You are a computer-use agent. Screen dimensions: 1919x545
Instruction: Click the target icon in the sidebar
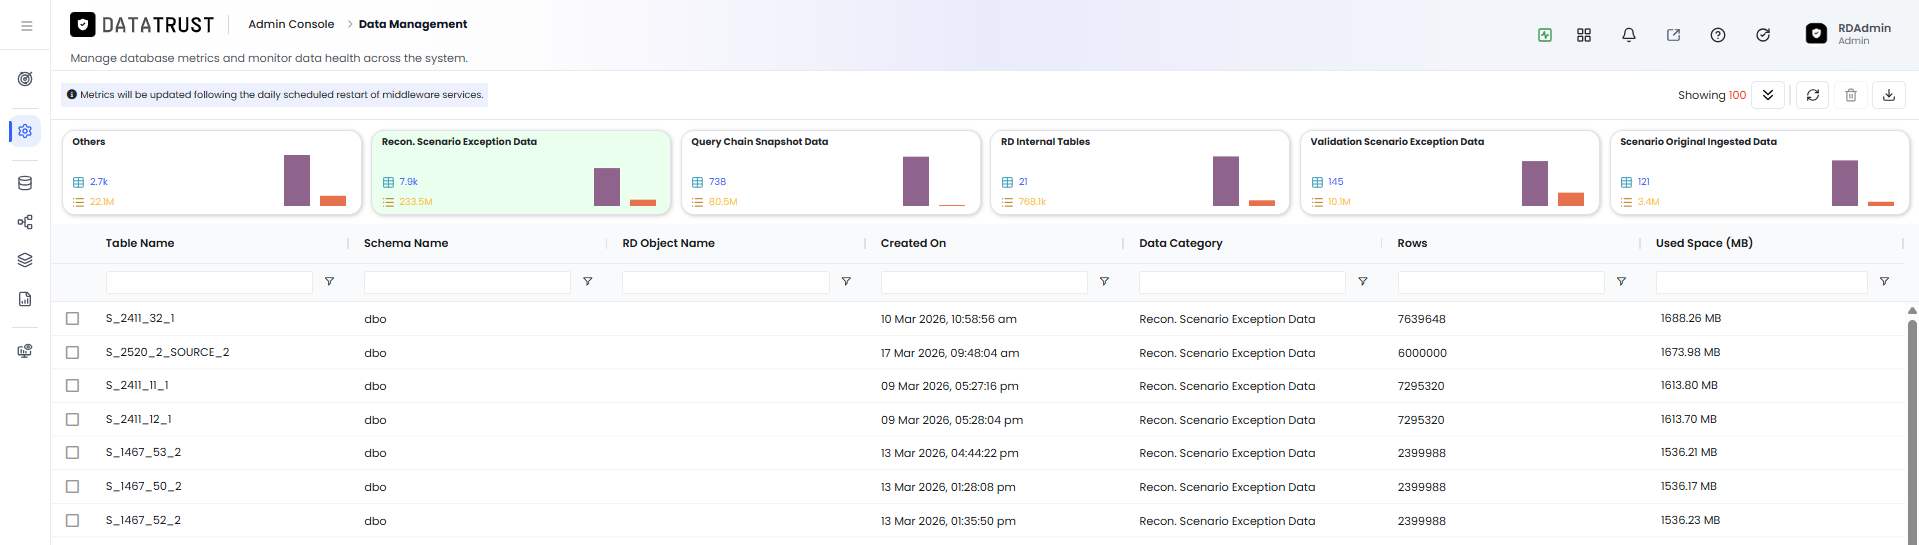coord(25,79)
